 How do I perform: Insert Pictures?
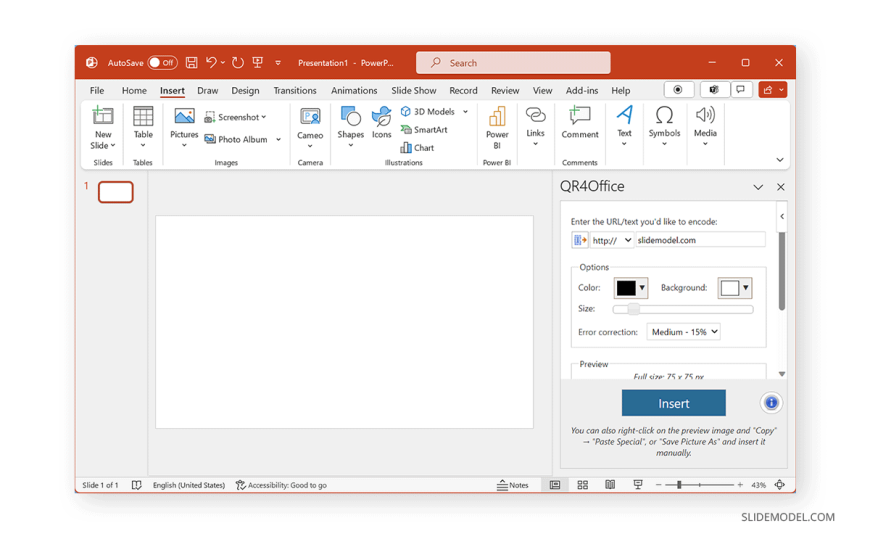coord(184,127)
